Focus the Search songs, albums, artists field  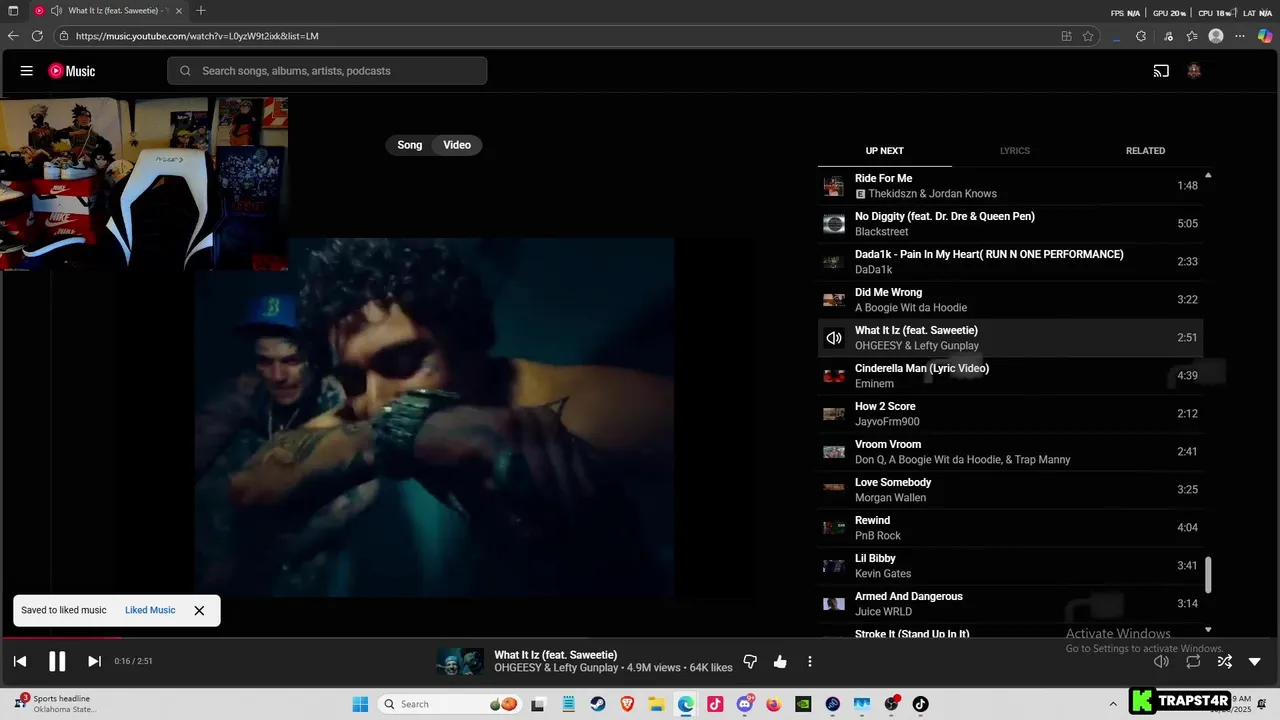(x=327, y=71)
